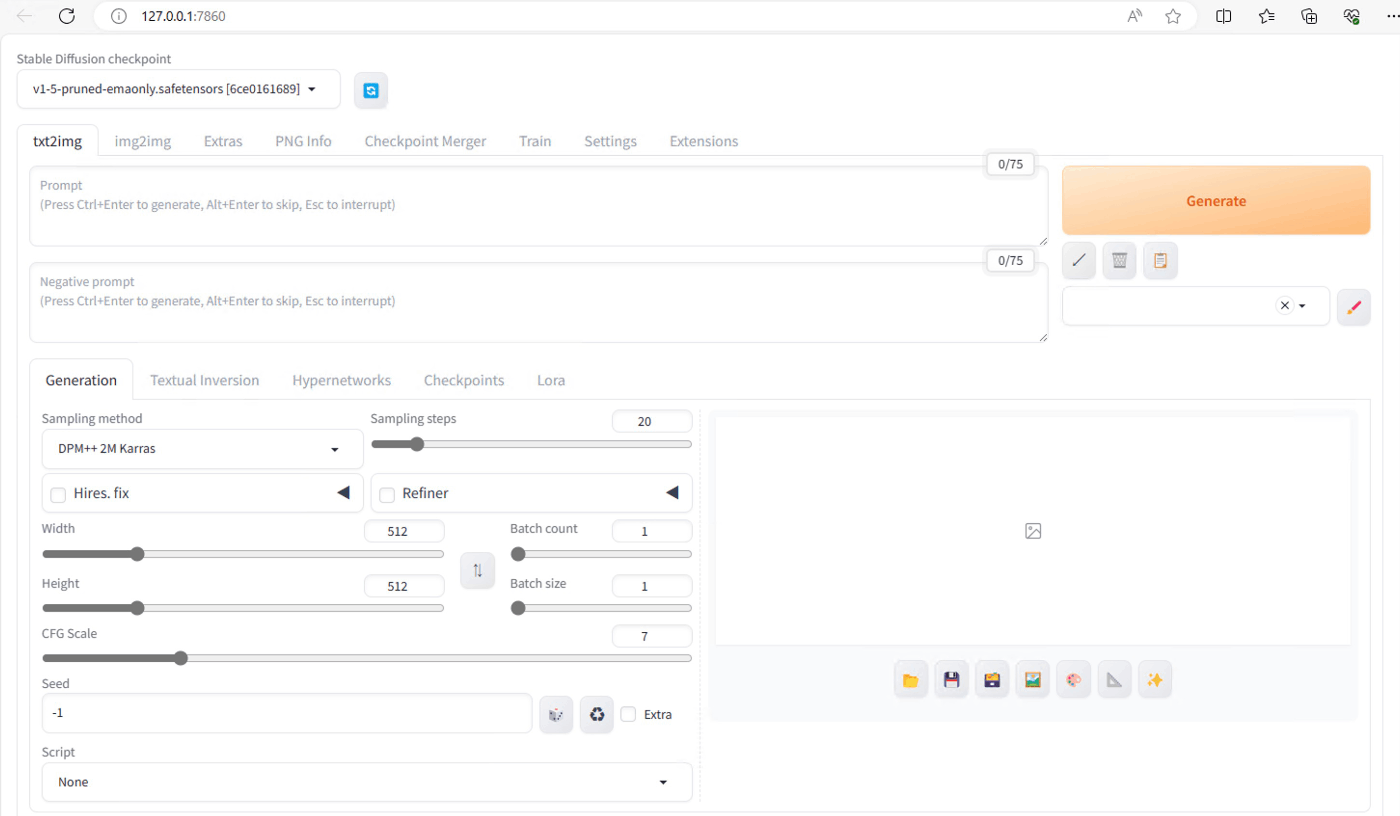
Task: Click the read aloud icon in the address bar
Action: click(x=1135, y=16)
